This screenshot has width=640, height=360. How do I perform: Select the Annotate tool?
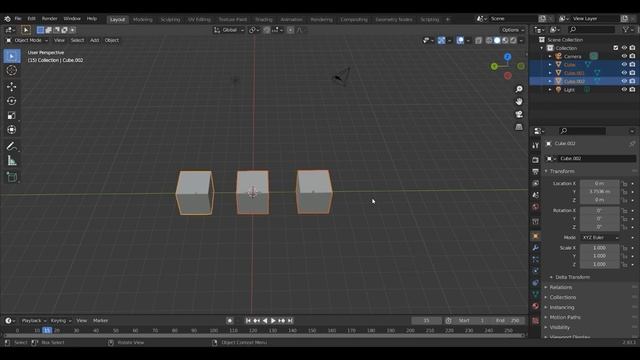[12, 146]
